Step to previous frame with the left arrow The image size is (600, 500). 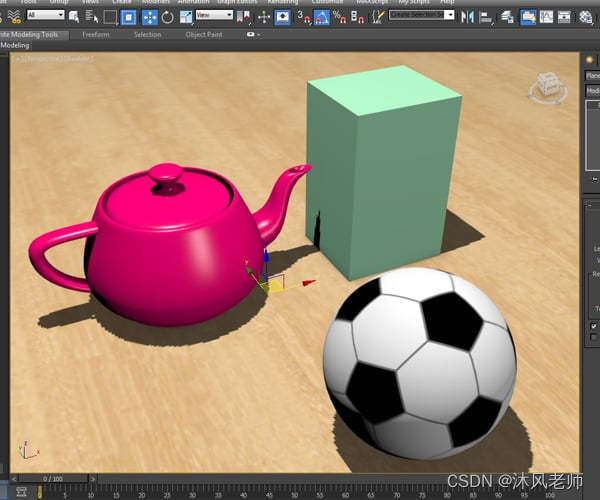(14, 479)
